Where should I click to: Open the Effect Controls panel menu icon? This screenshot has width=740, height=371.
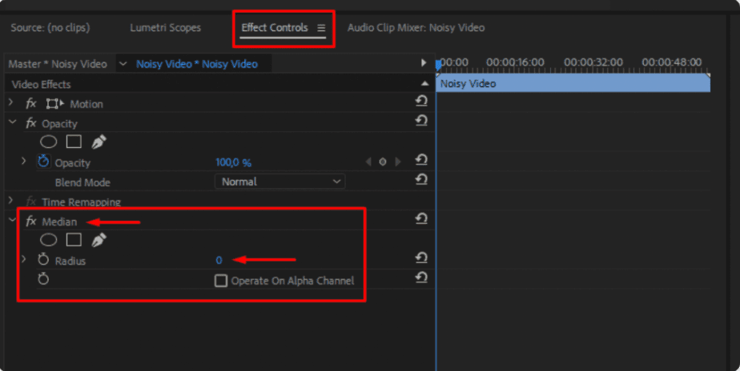321,28
